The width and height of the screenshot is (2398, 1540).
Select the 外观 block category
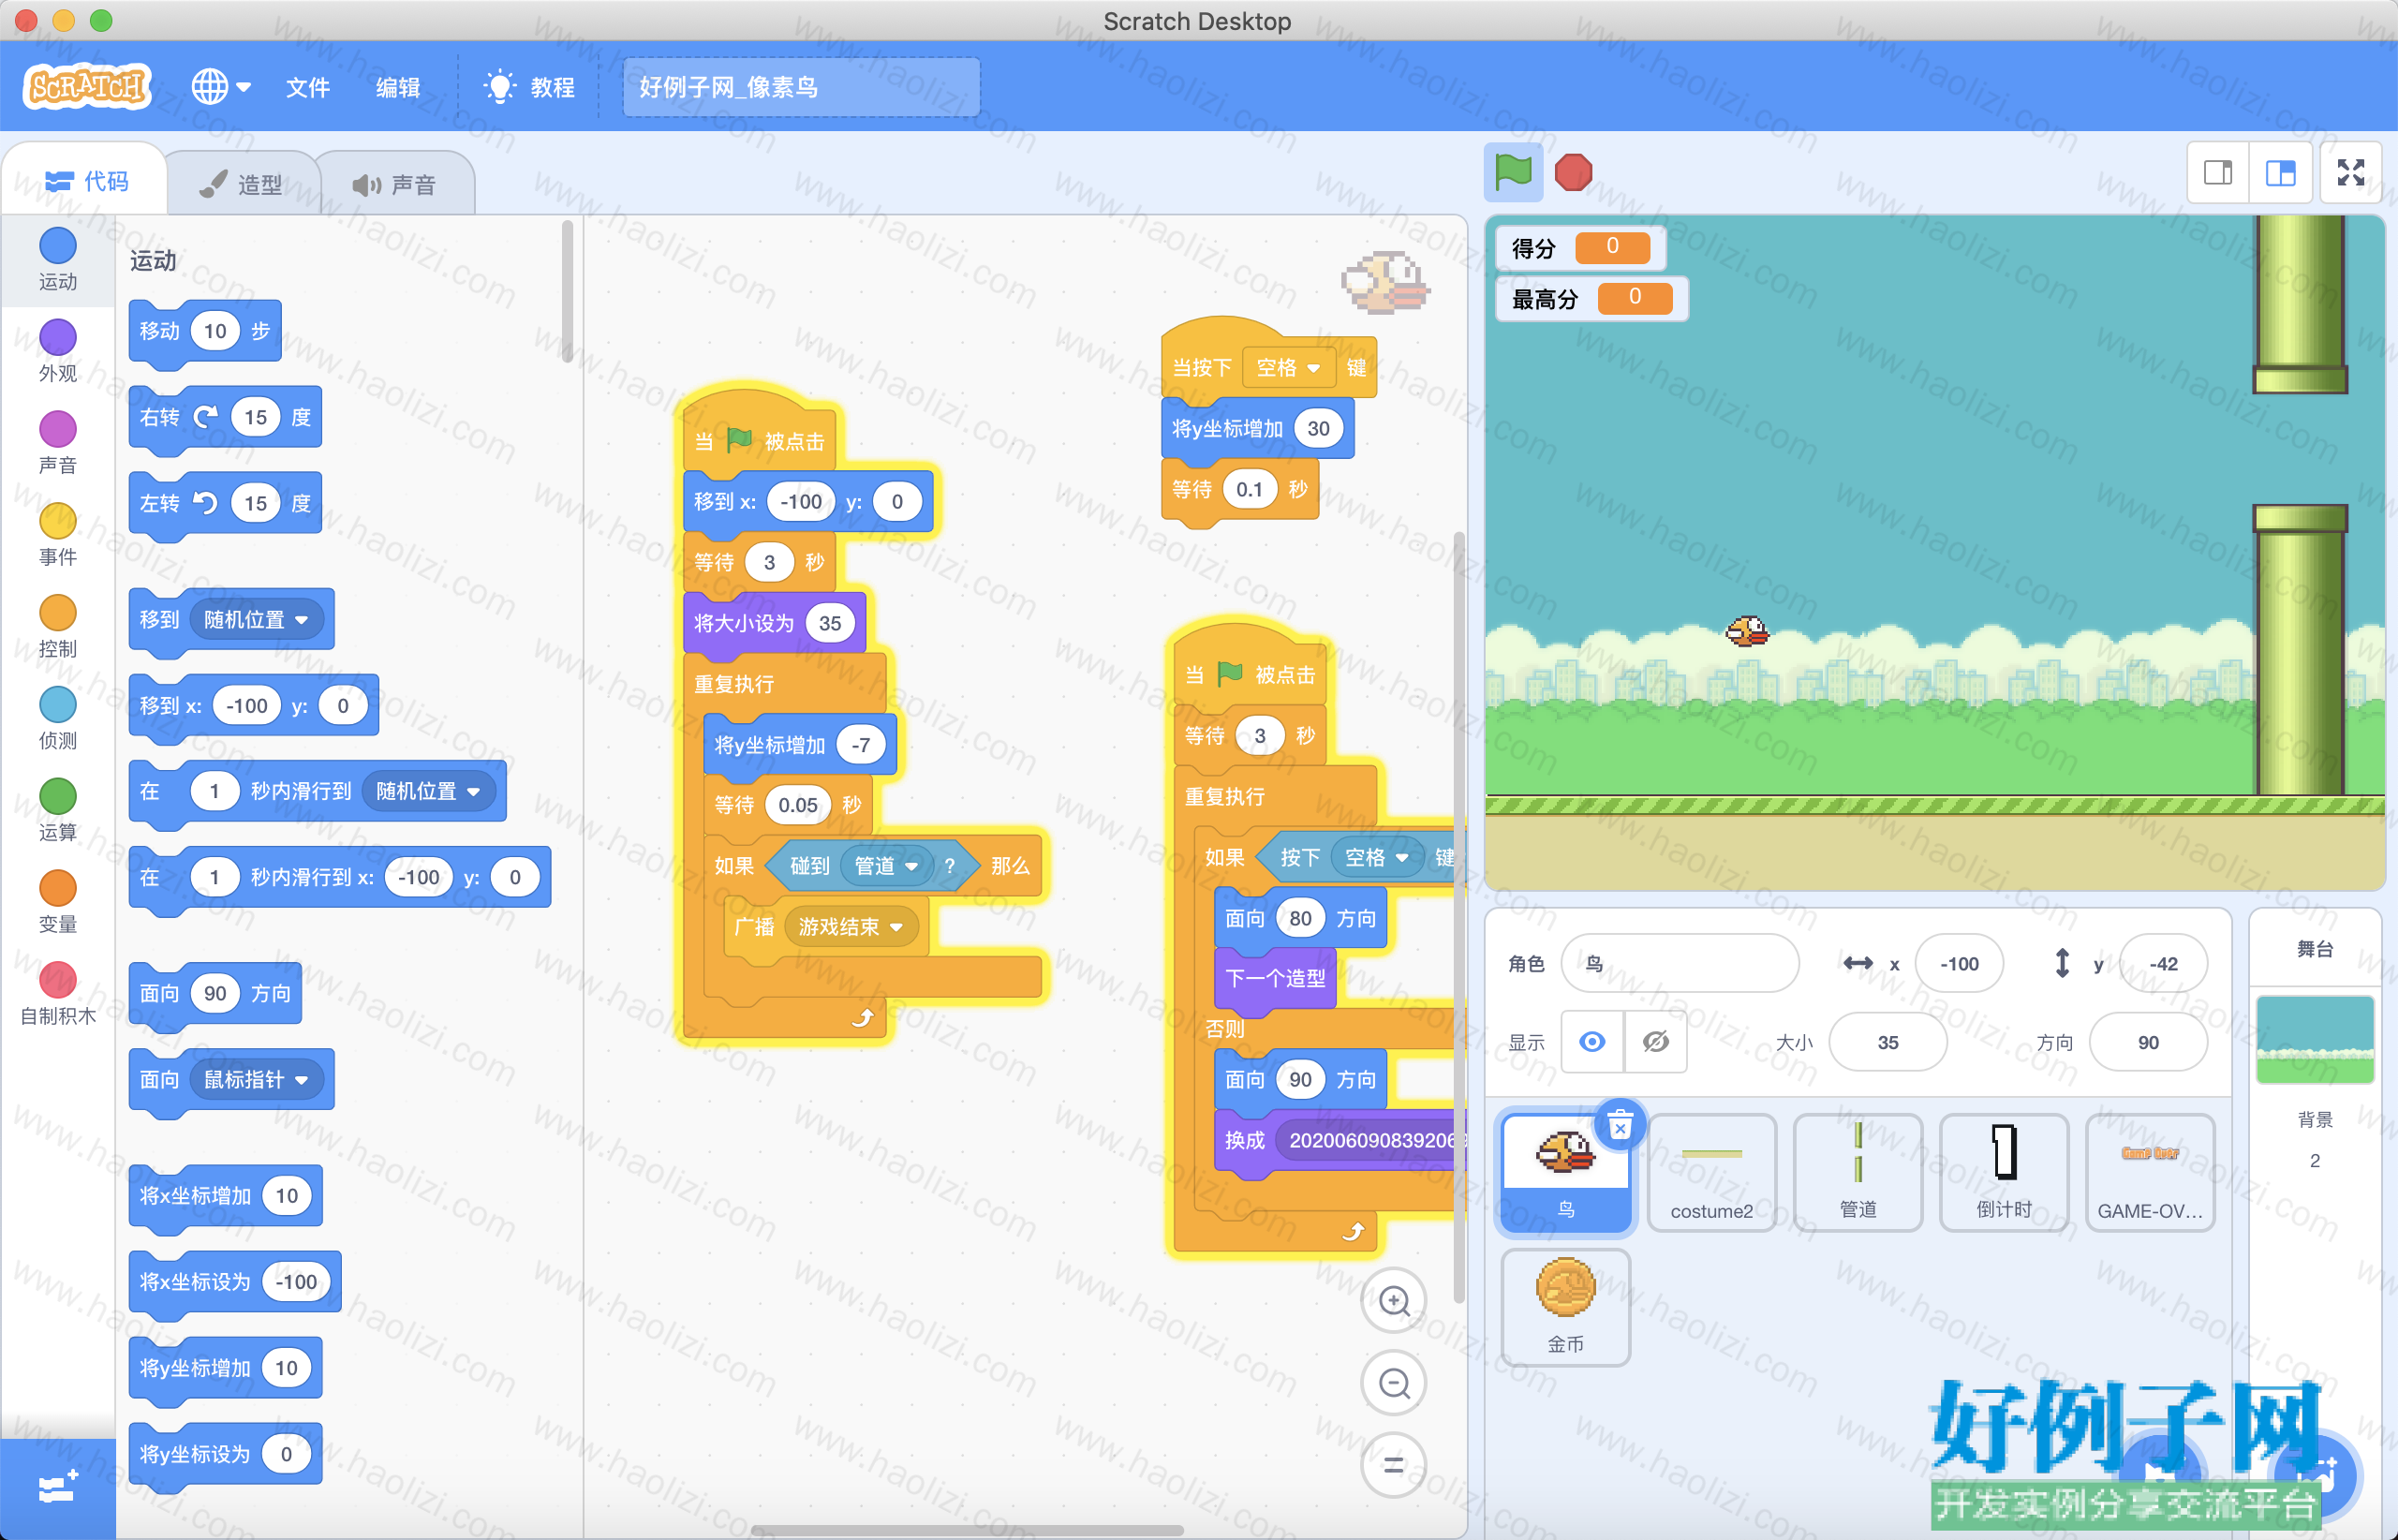tap(57, 352)
